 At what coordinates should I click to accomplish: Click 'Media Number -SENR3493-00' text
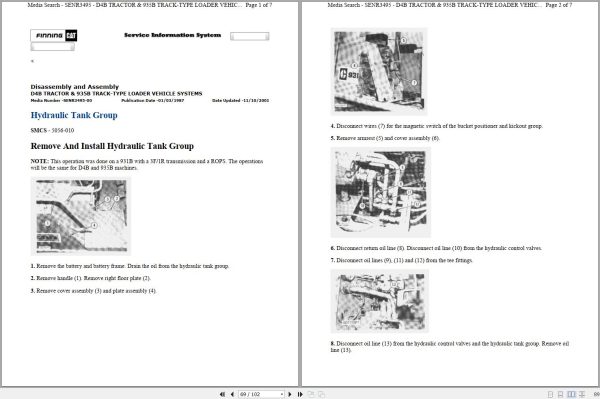tap(61, 101)
